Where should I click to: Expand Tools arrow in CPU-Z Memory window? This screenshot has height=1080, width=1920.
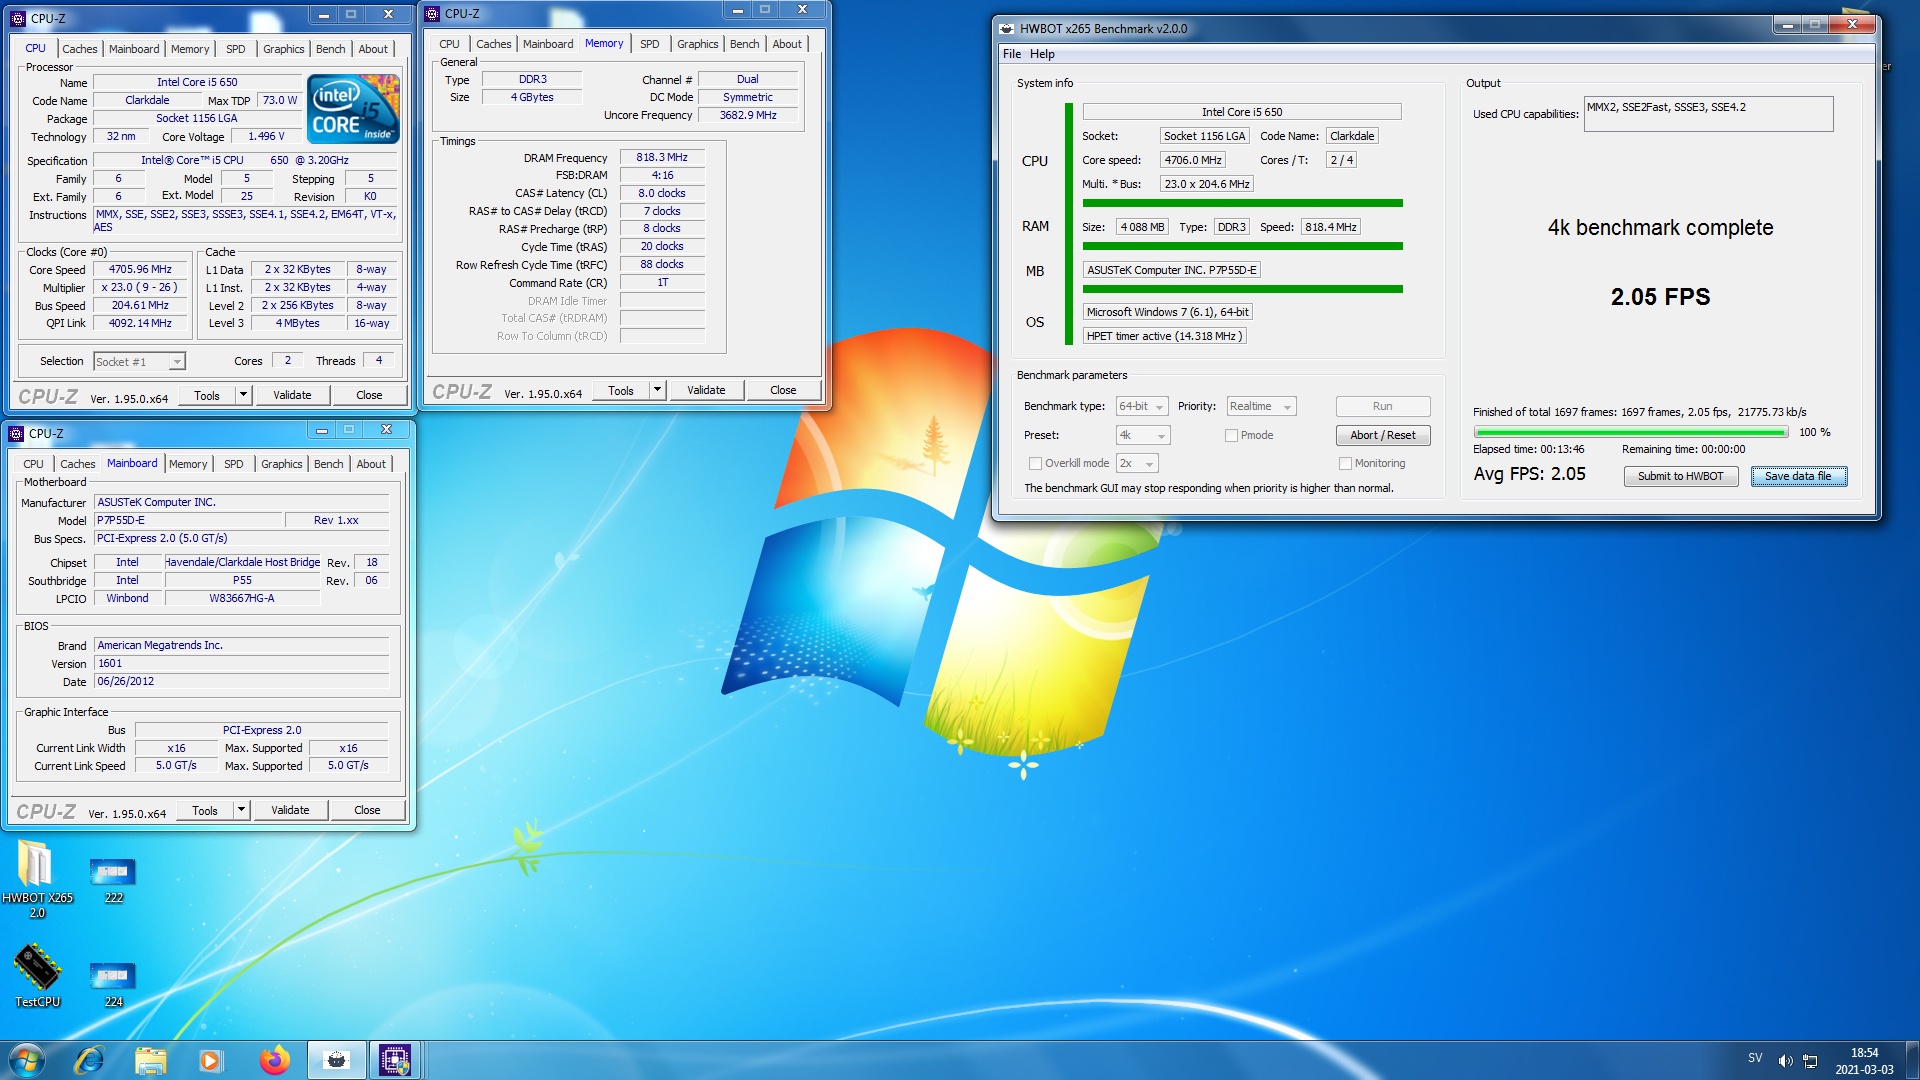point(657,390)
